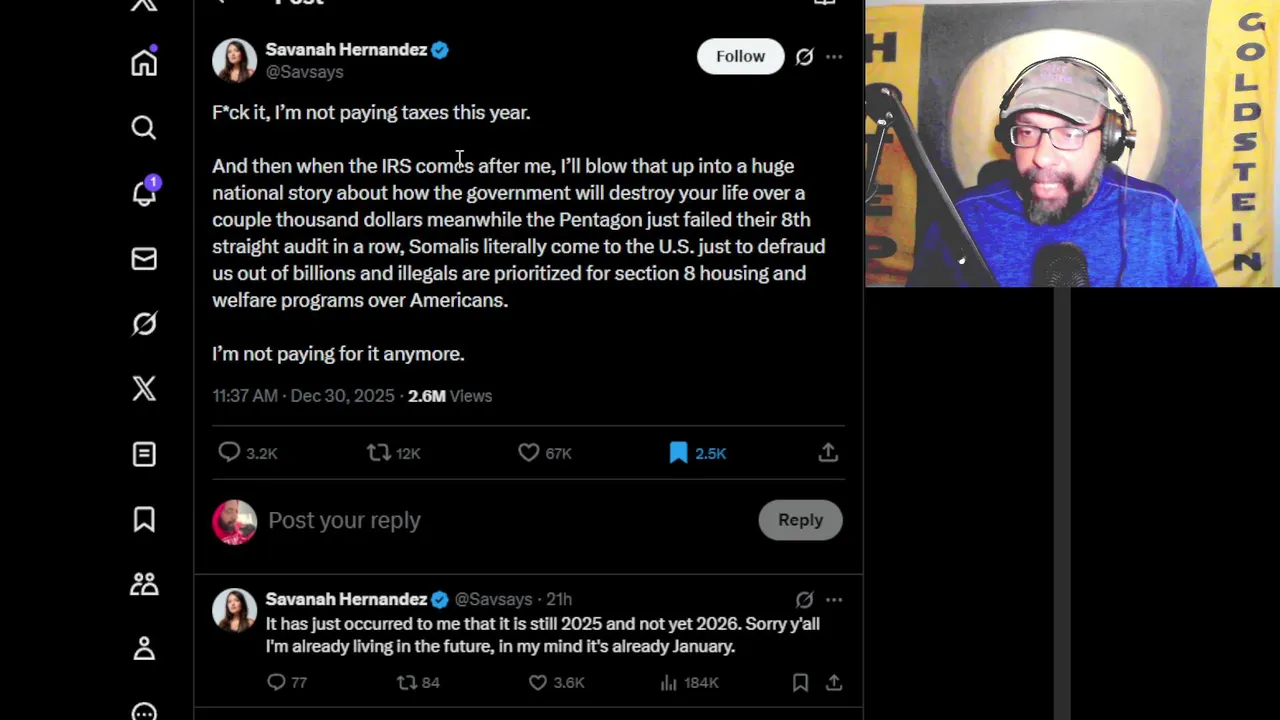Open repost menu on main post
1280x720 pixels.
378,453
